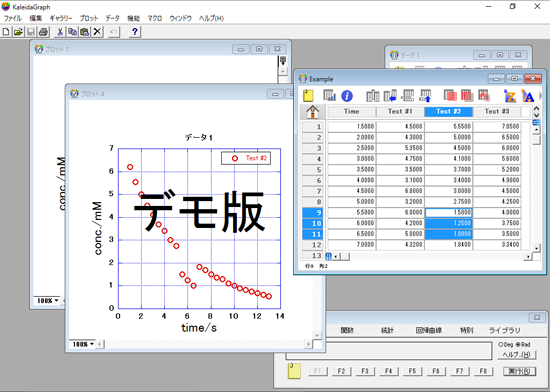This screenshot has width=550, height=392.
Task: Click the column icon with the blue left arrow
Action: 390,96
